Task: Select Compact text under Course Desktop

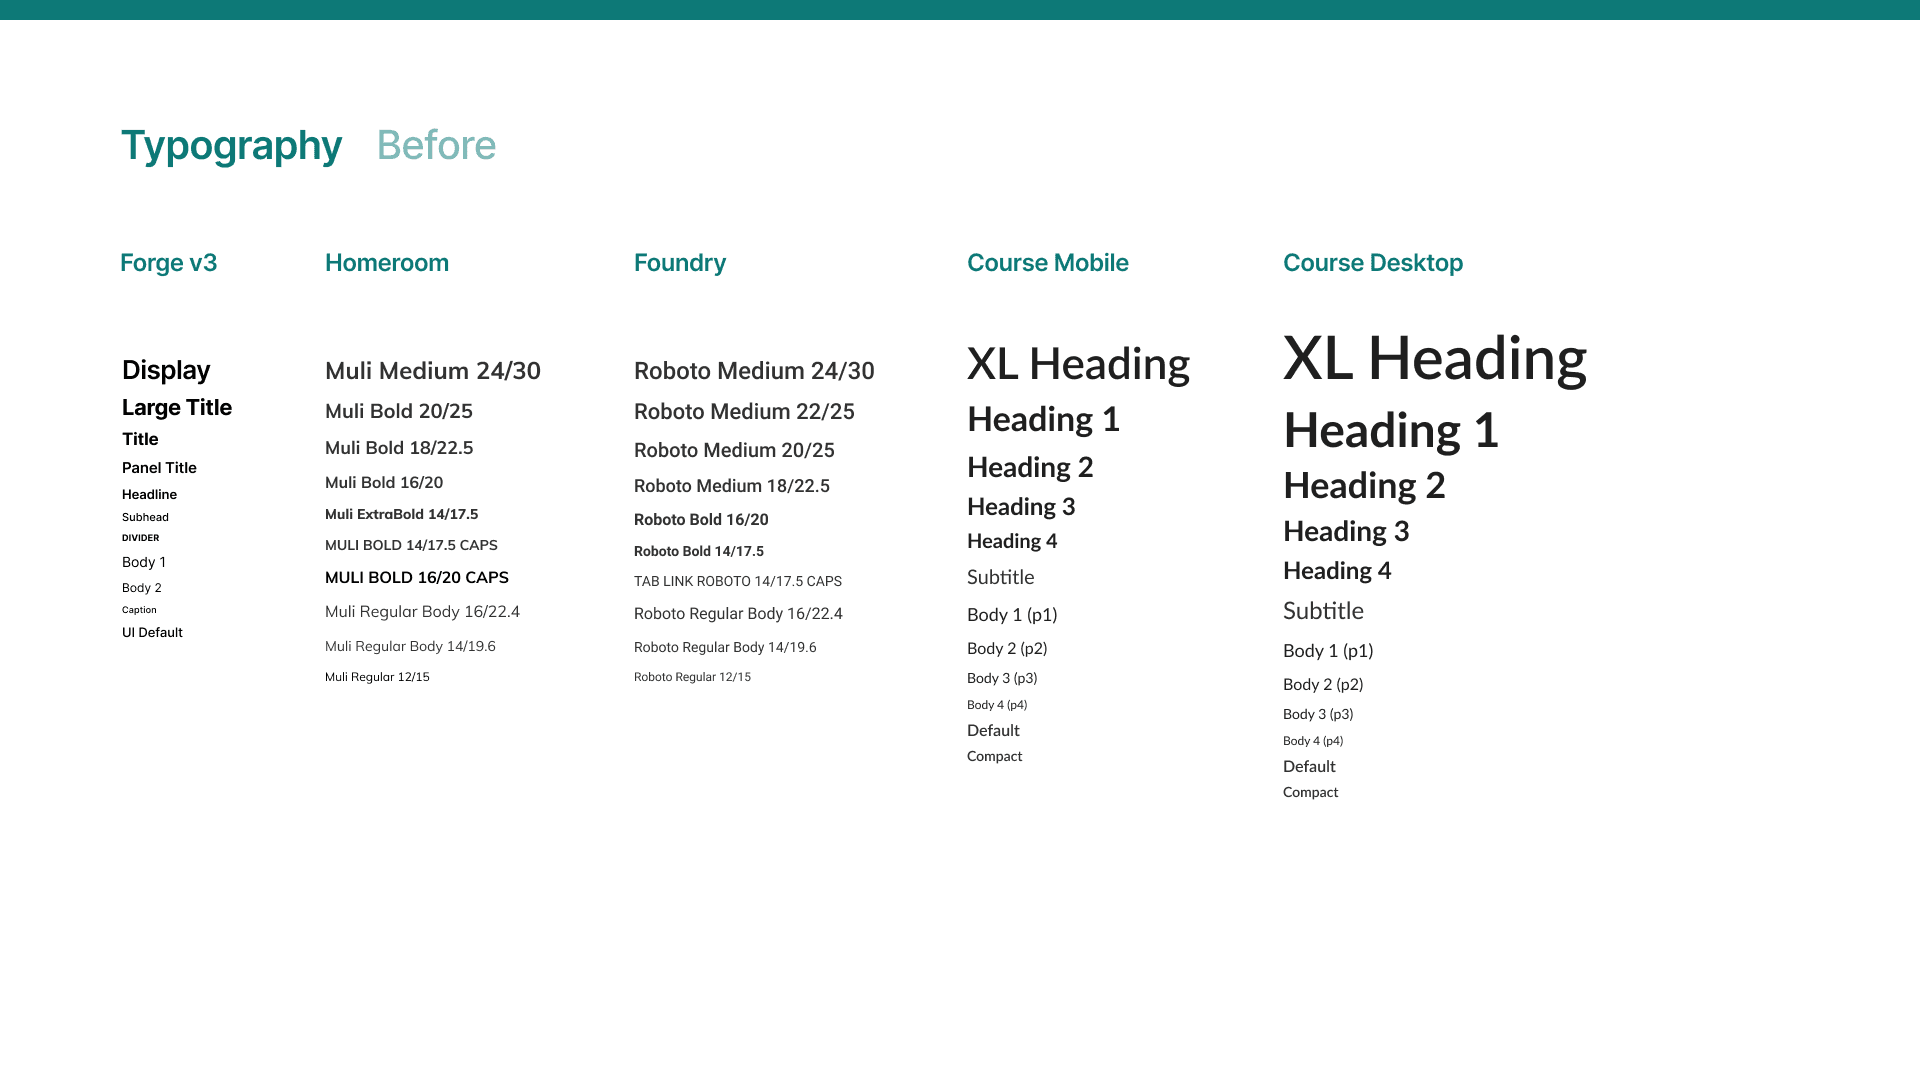Action: coord(1310,792)
